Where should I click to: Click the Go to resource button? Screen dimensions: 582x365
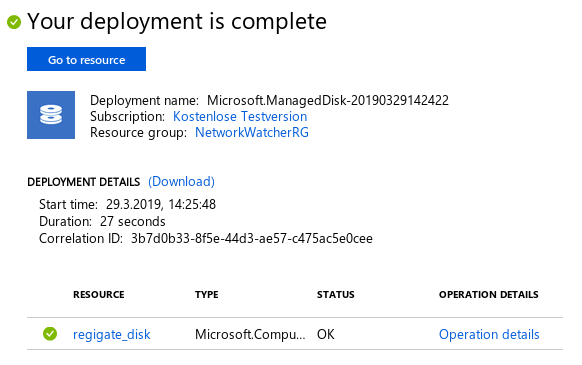point(86,59)
